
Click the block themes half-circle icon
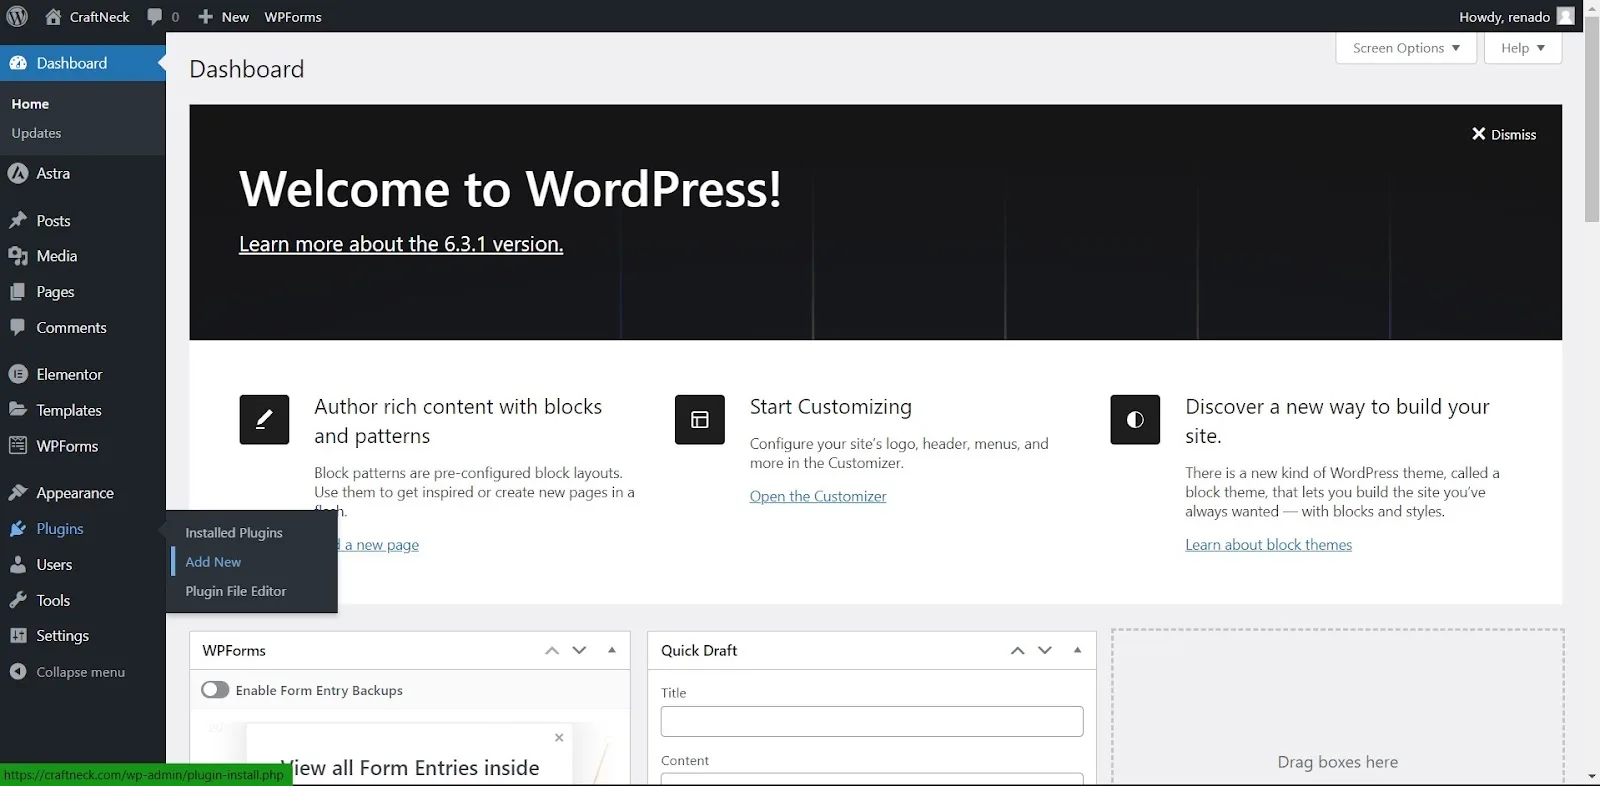point(1135,420)
